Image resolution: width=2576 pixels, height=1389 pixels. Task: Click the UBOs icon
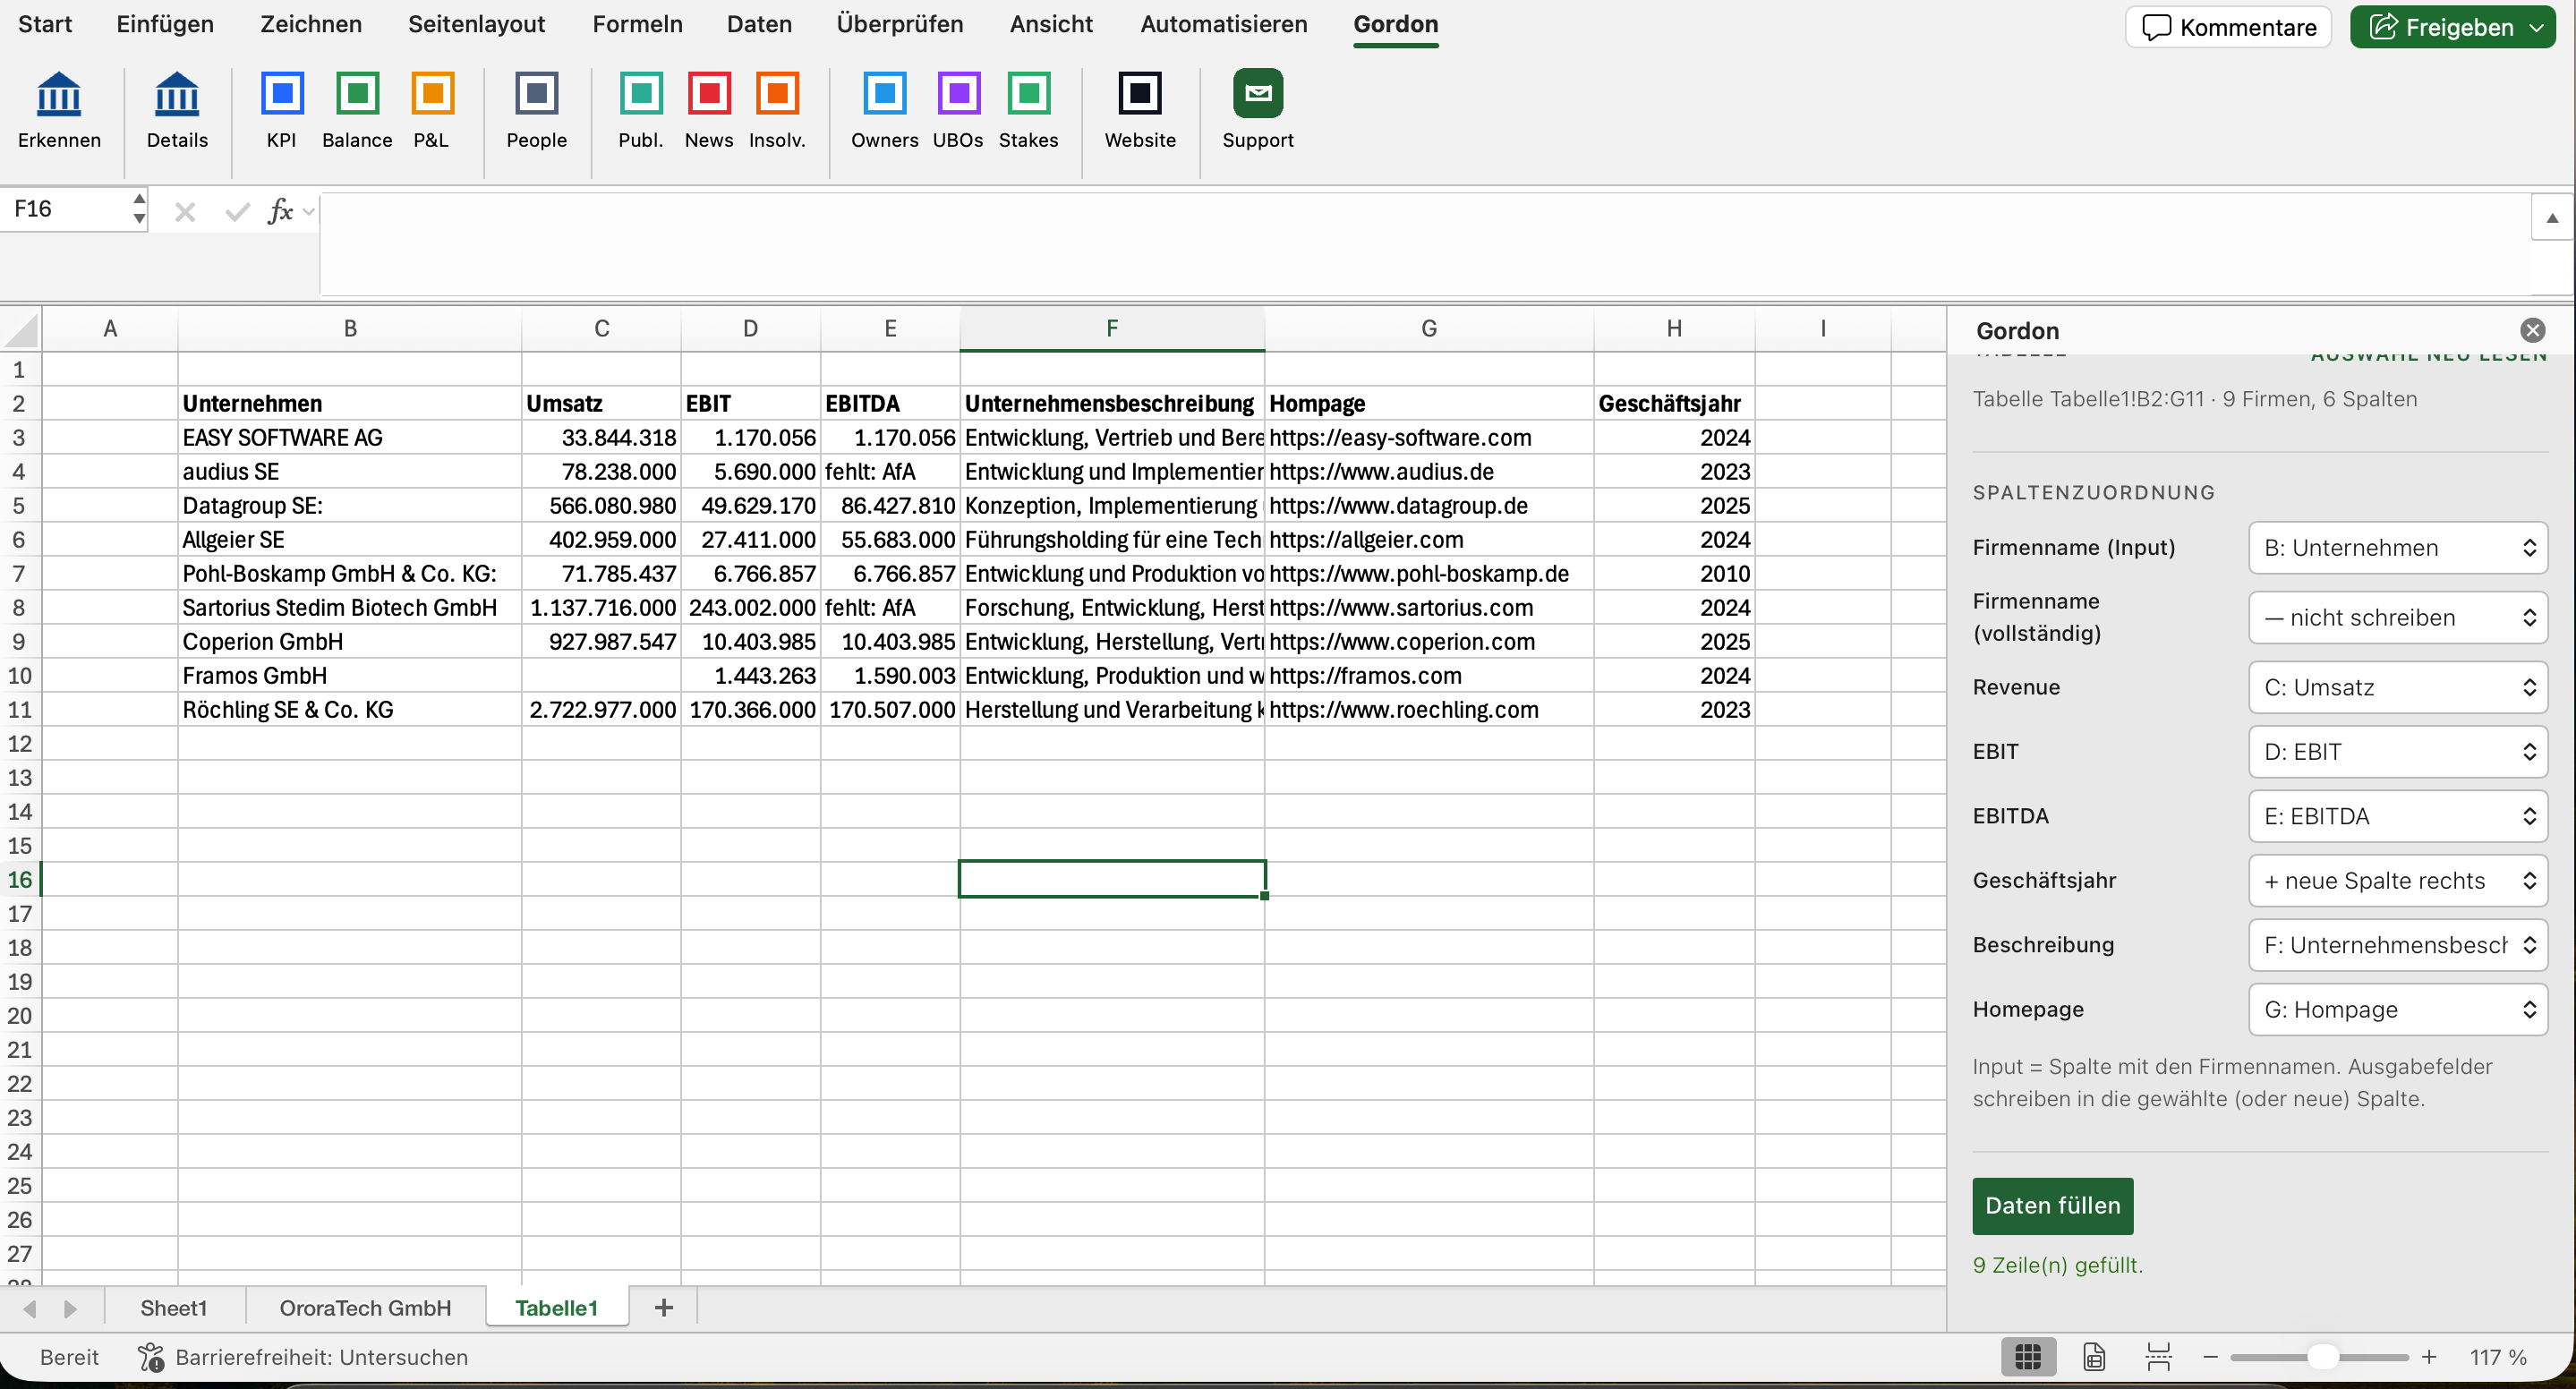[958, 94]
